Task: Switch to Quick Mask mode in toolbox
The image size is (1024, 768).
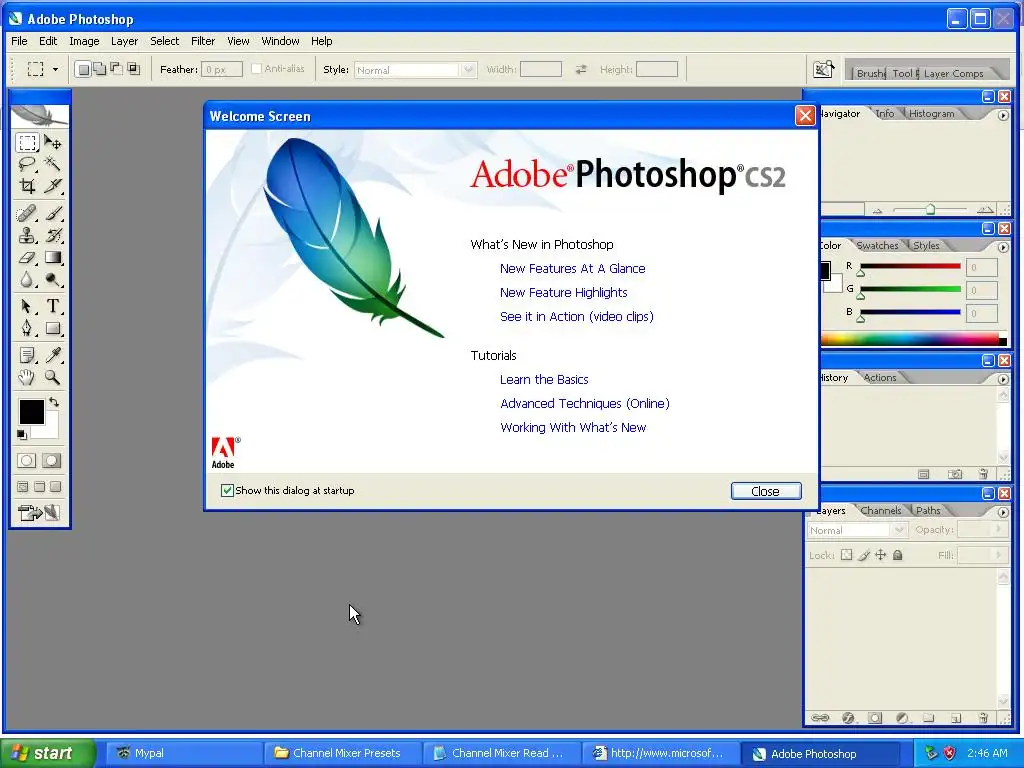Action: [52, 460]
